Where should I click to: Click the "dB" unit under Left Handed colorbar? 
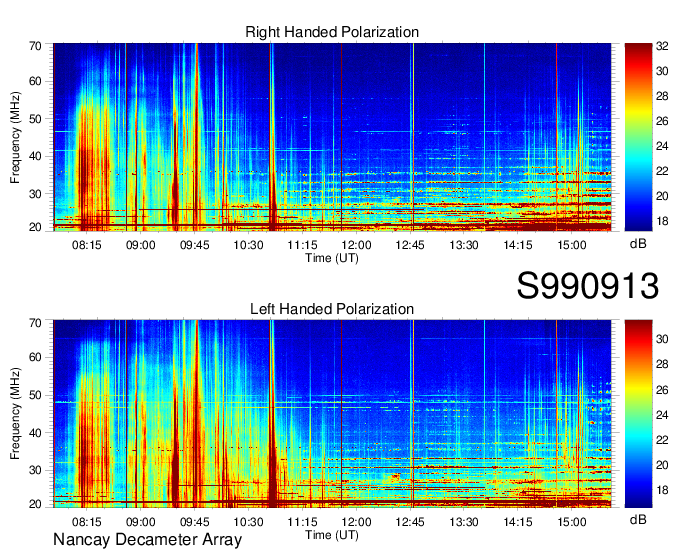(x=638, y=519)
